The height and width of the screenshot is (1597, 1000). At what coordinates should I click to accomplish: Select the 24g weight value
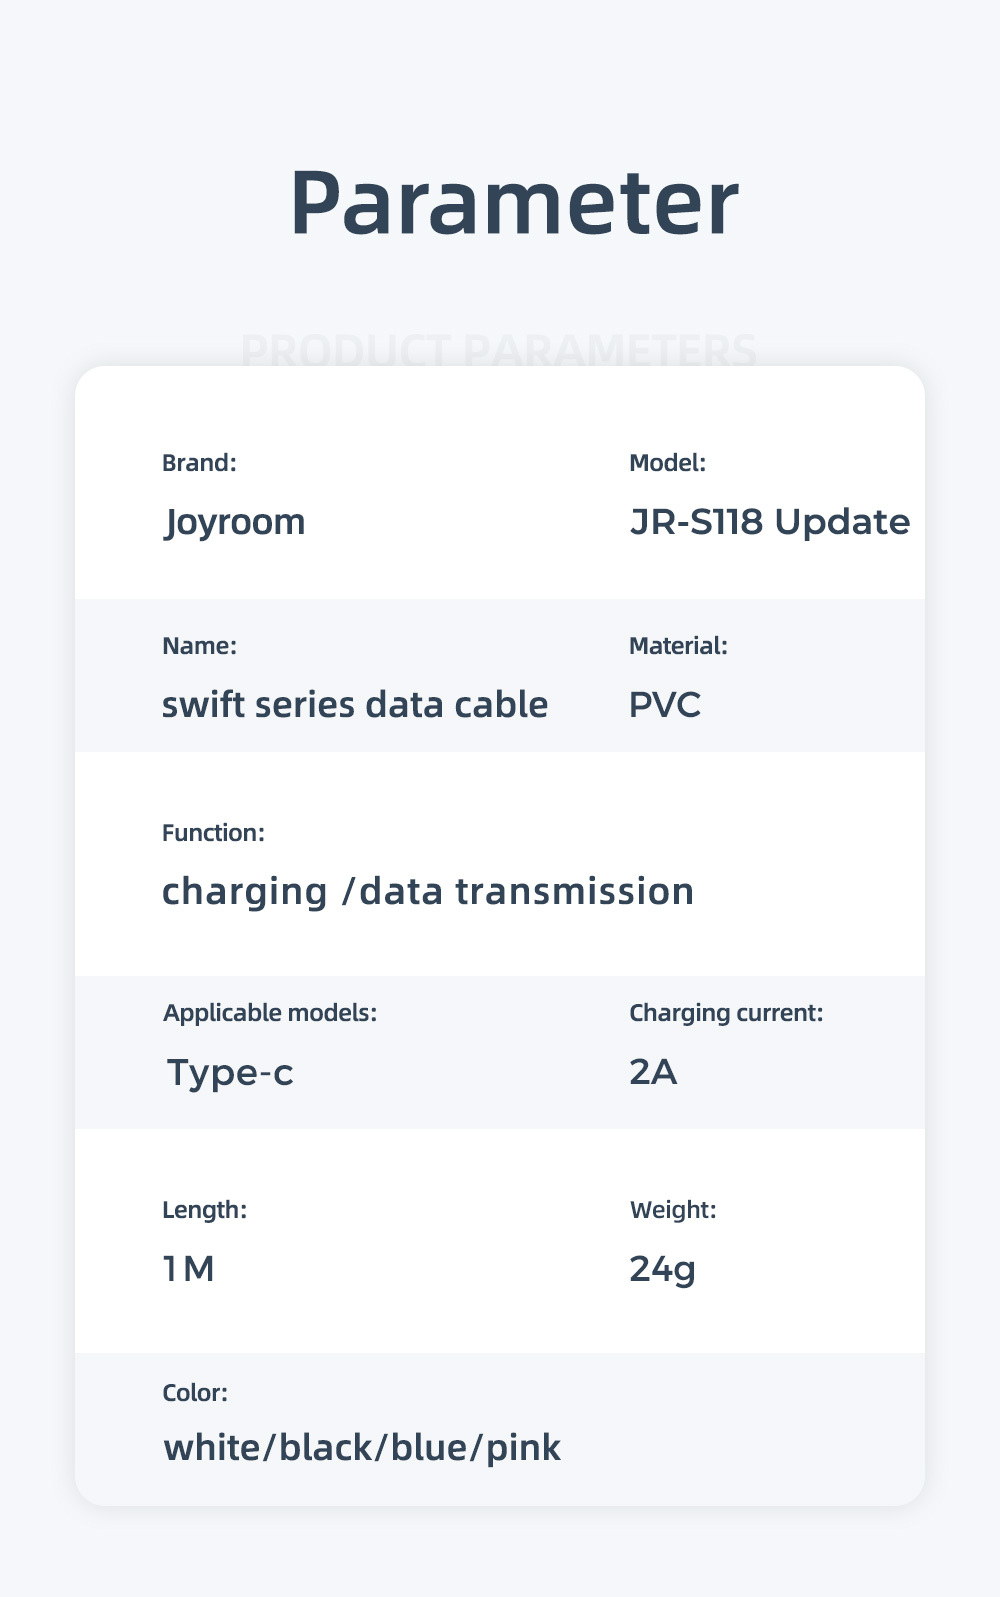pos(662,1269)
